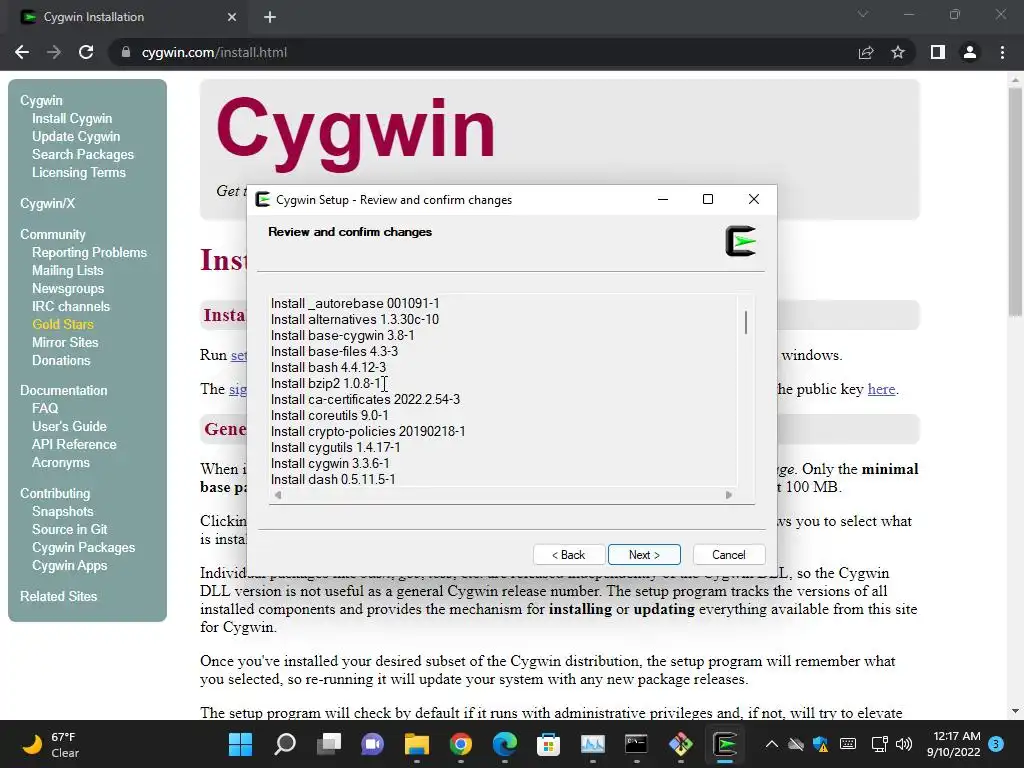
Task: Select 'Install base-files 4.3-3' line
Action: (334, 351)
